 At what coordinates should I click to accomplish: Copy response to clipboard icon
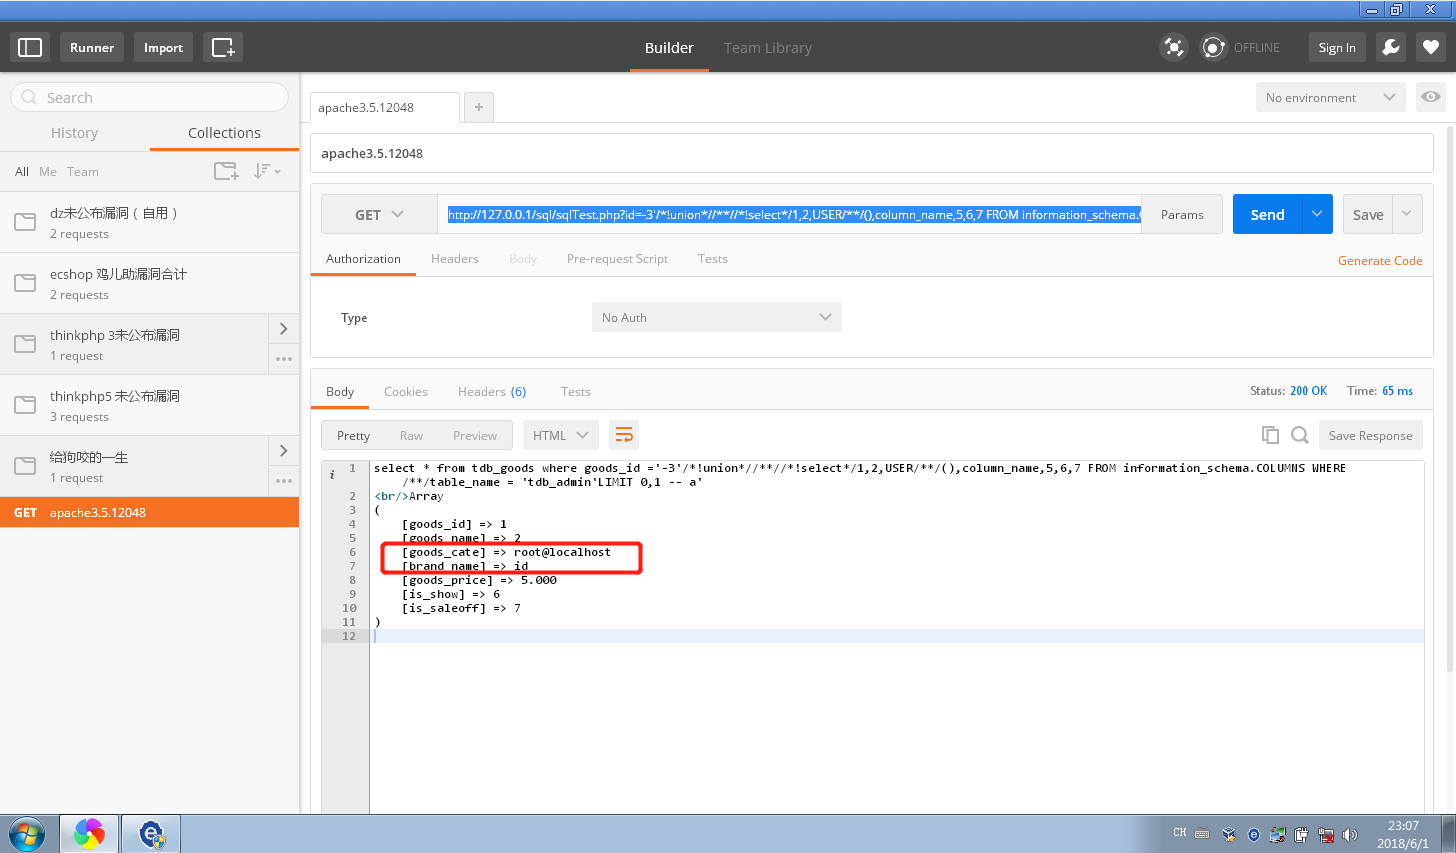(1270, 435)
